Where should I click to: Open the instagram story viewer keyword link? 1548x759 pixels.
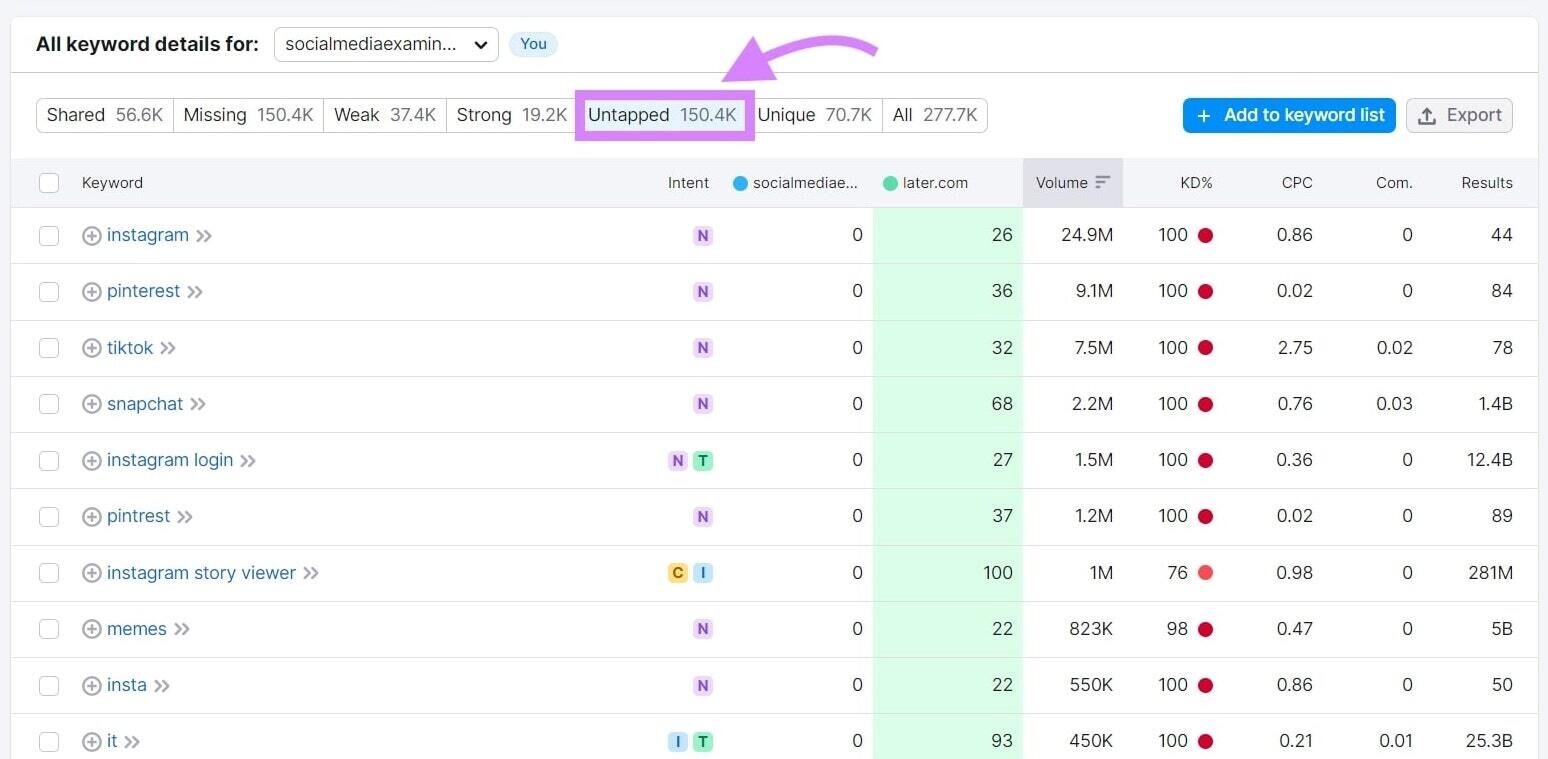click(x=200, y=572)
